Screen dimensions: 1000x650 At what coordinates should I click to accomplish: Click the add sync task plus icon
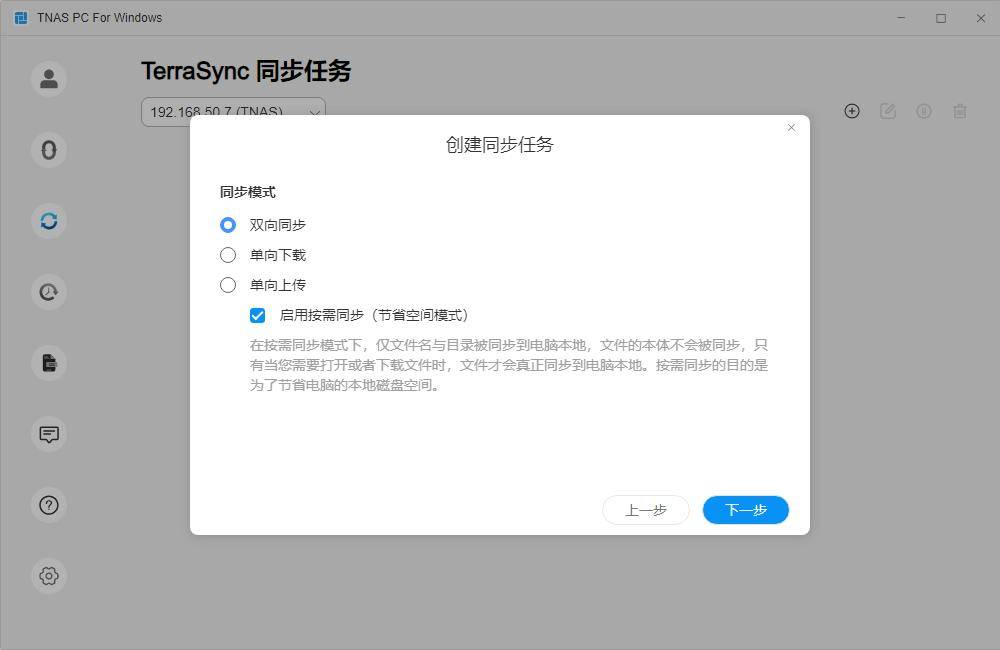(x=852, y=111)
